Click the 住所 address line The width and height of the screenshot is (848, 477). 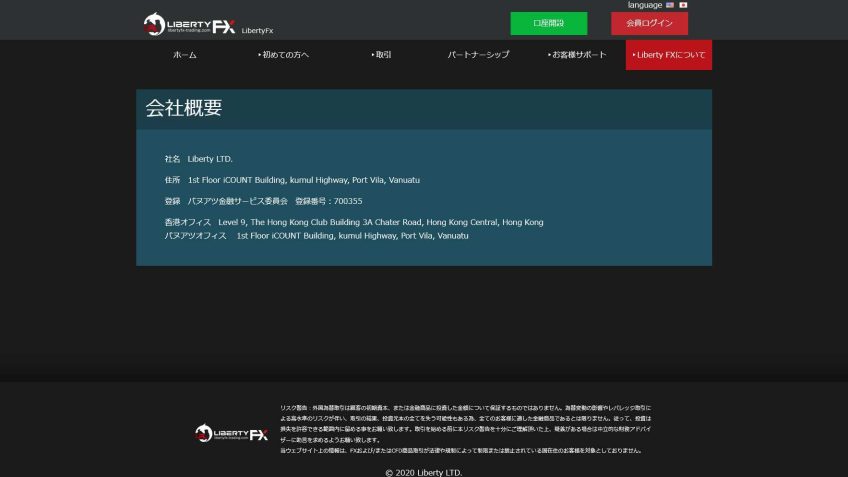[292, 180]
